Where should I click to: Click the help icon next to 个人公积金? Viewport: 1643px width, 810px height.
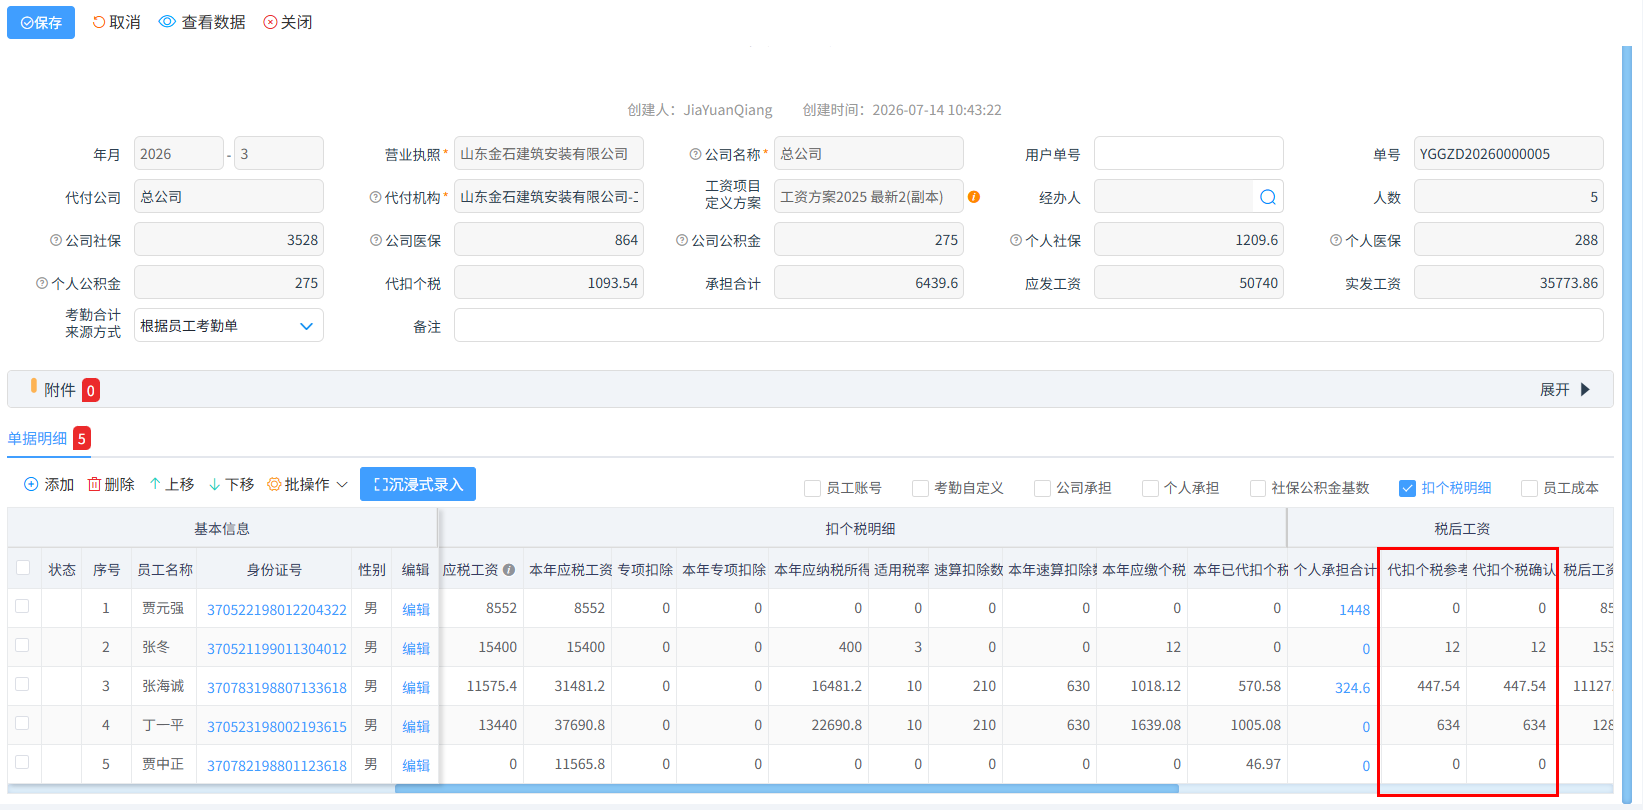[x=42, y=283]
